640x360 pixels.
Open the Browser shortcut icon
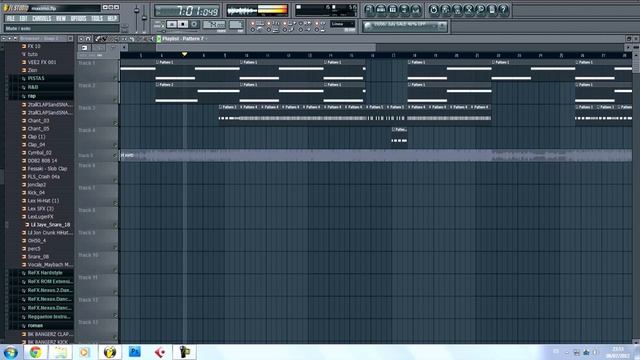tap(404, 9)
